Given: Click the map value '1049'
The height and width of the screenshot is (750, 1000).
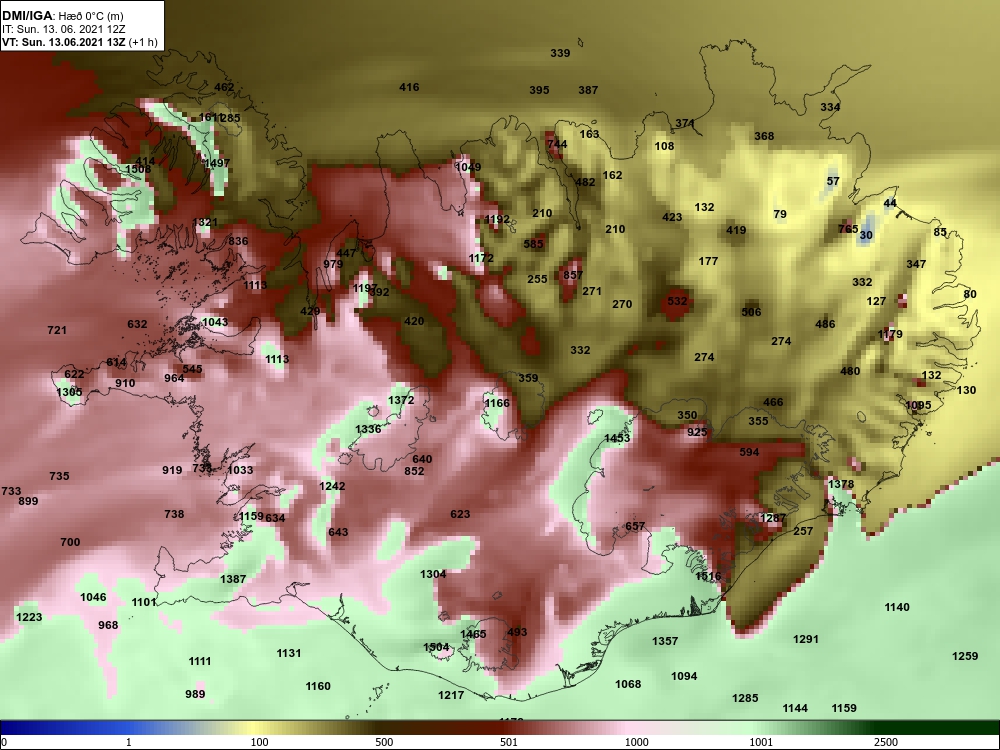Looking at the screenshot, I should (468, 167).
